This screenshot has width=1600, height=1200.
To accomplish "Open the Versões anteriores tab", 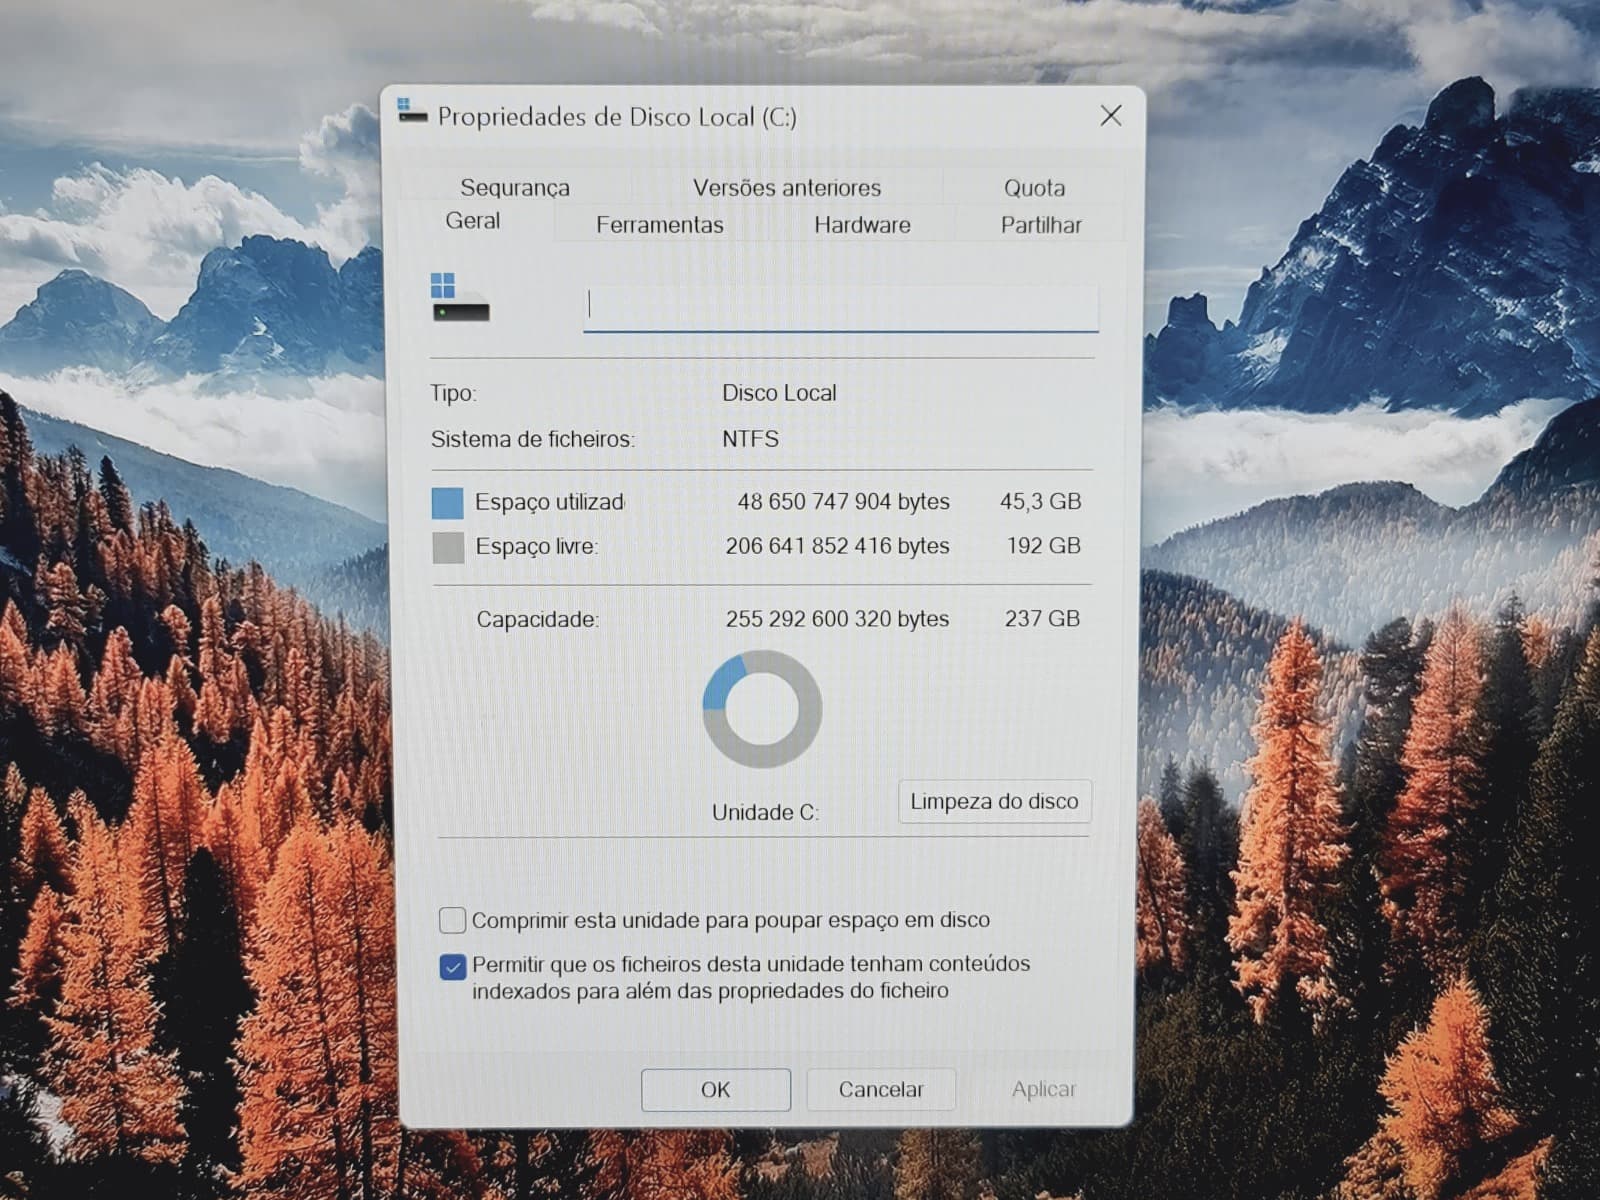I will [x=787, y=188].
